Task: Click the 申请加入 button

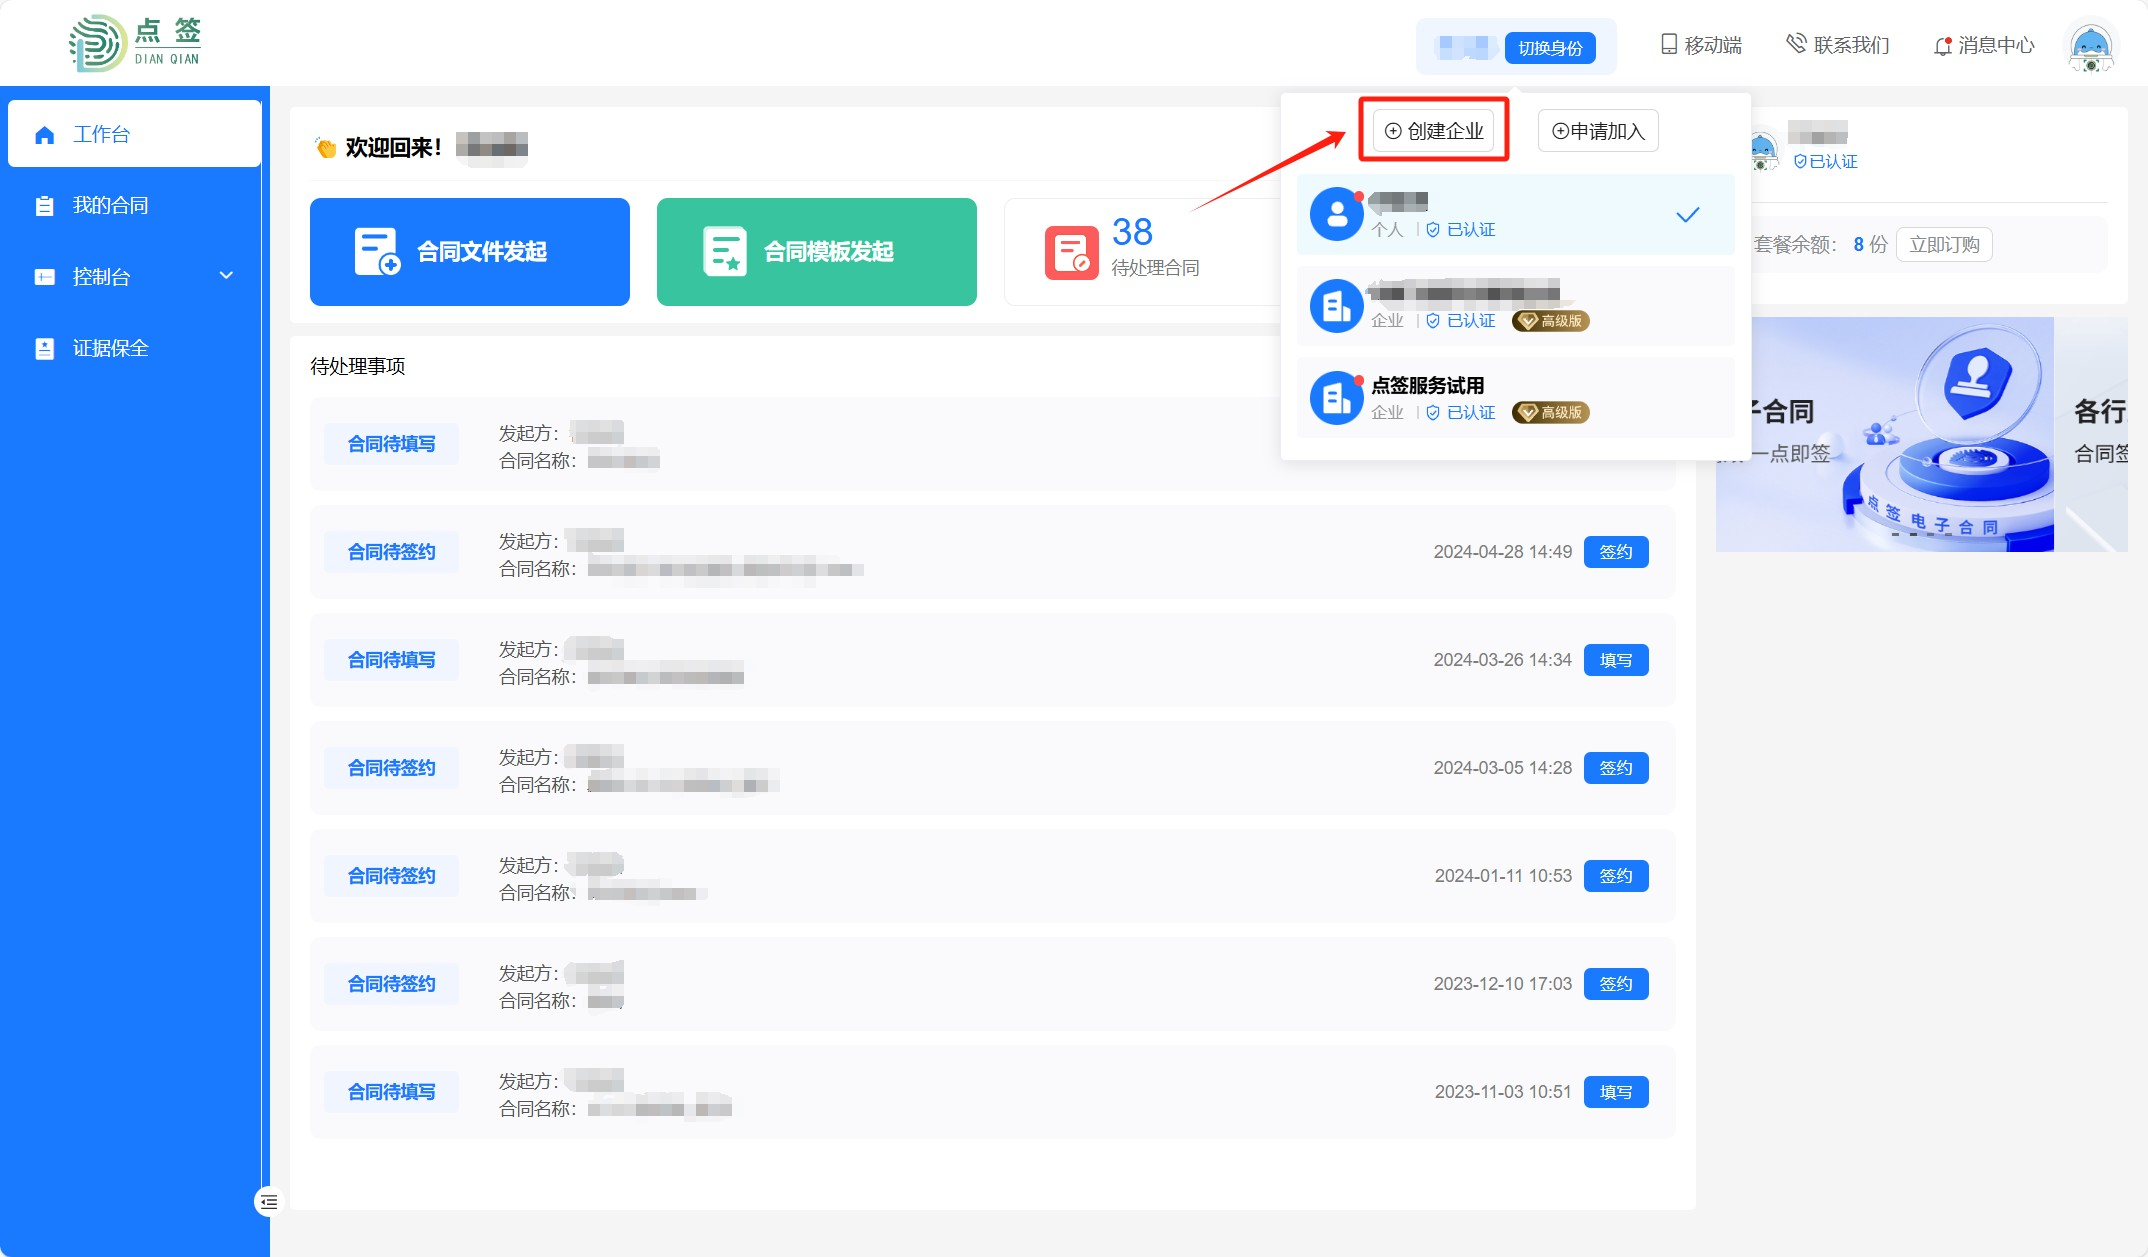Action: (1598, 131)
